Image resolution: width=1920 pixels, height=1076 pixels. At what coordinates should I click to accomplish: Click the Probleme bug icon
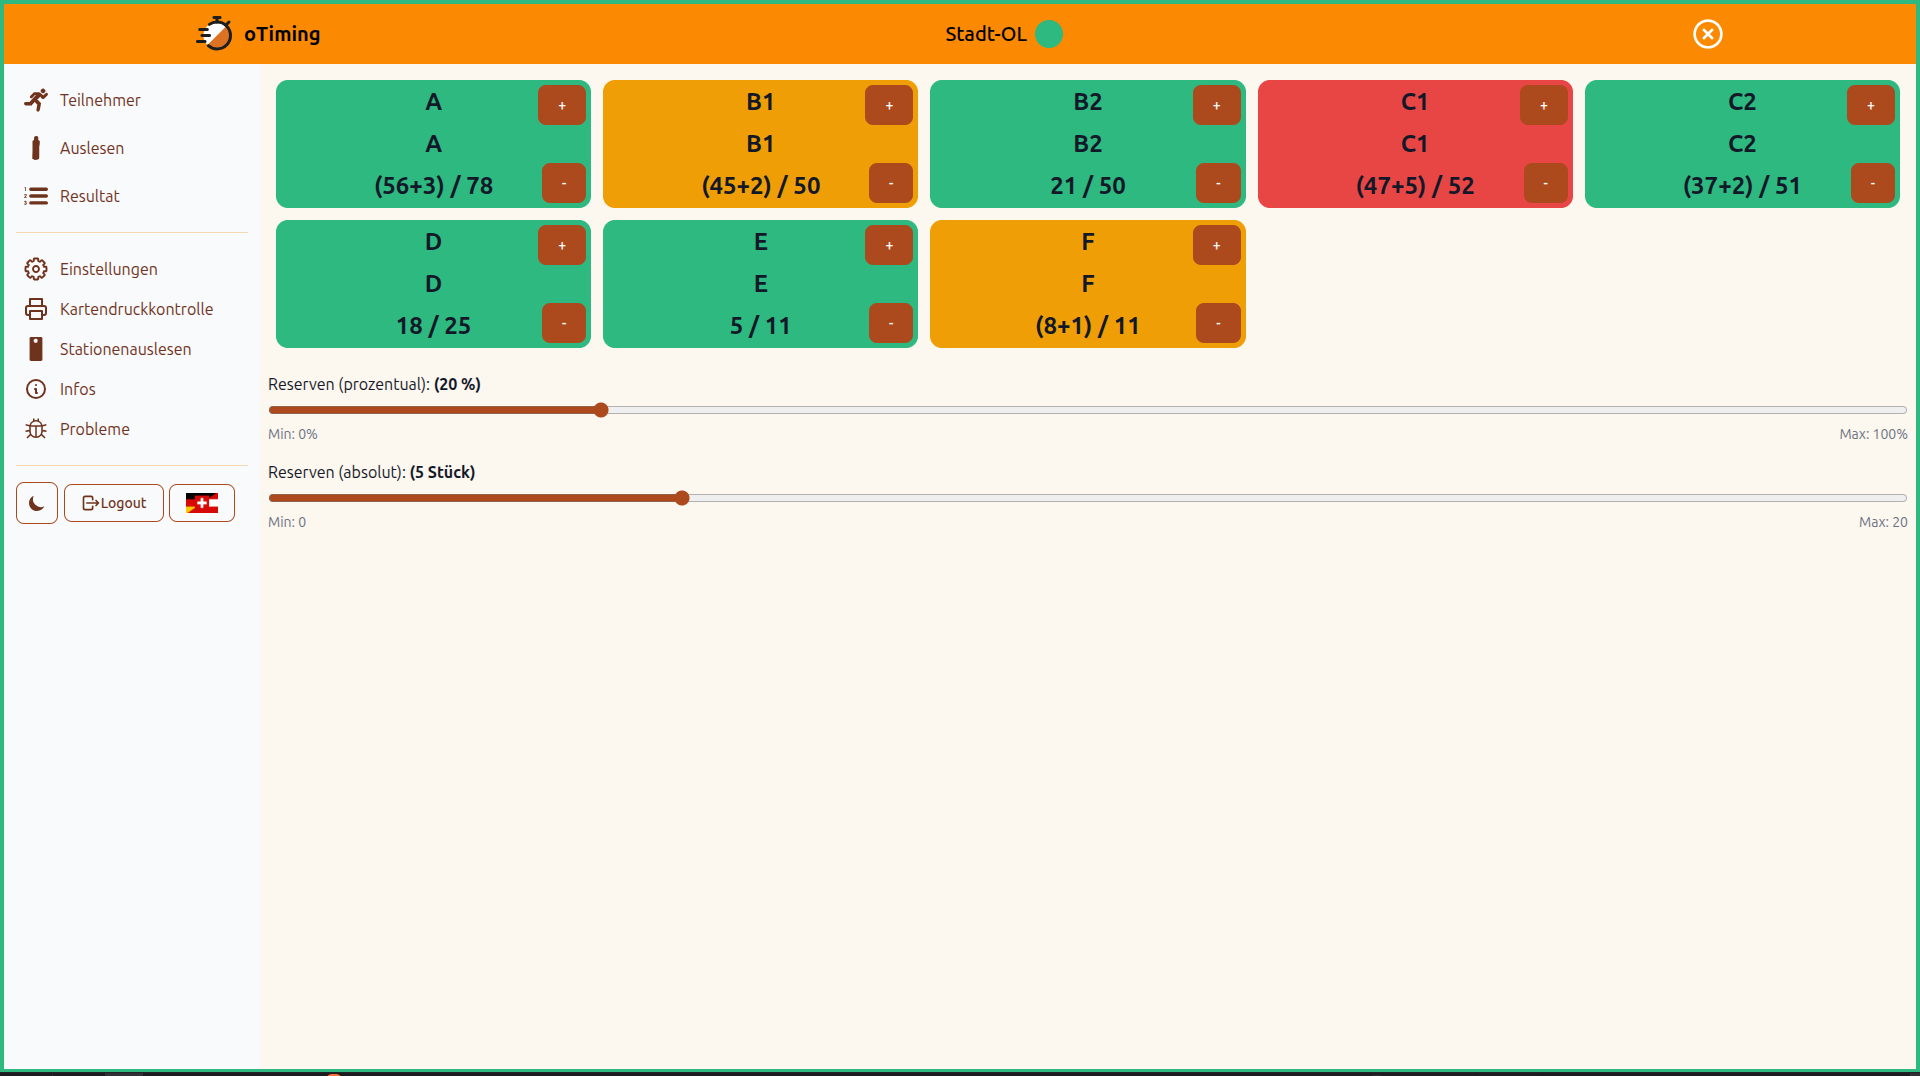pos(36,429)
